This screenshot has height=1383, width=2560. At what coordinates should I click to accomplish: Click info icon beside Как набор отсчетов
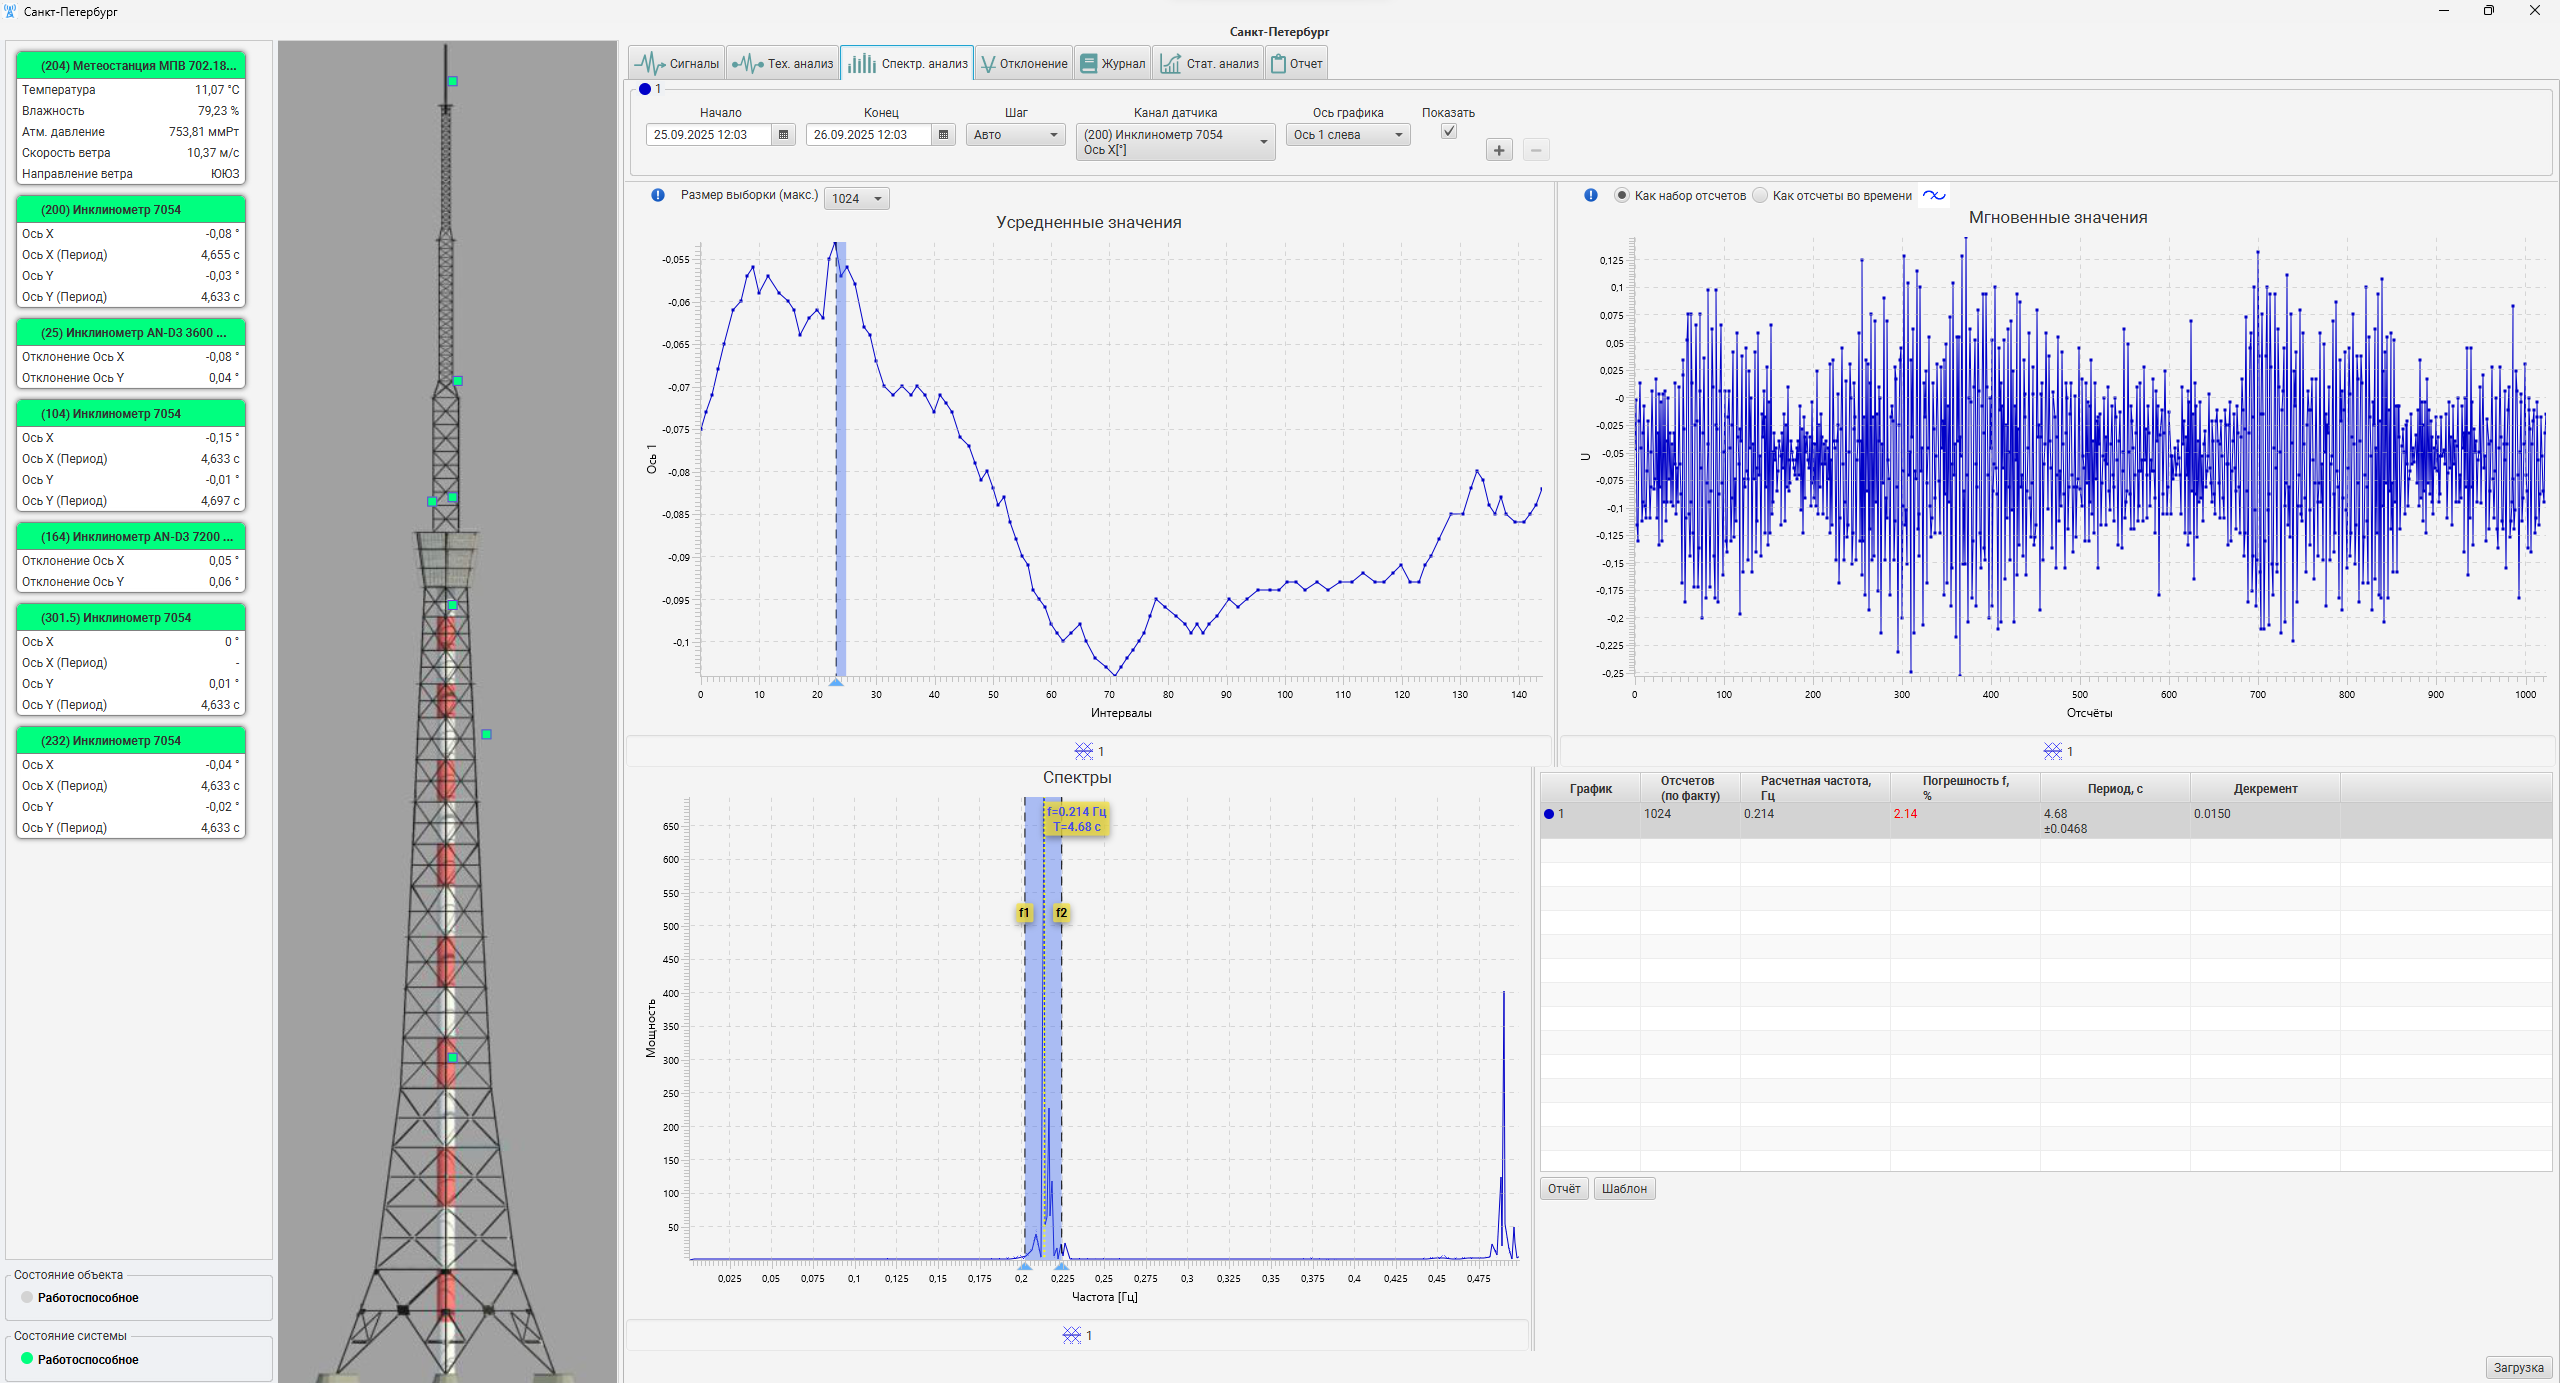[1590, 195]
